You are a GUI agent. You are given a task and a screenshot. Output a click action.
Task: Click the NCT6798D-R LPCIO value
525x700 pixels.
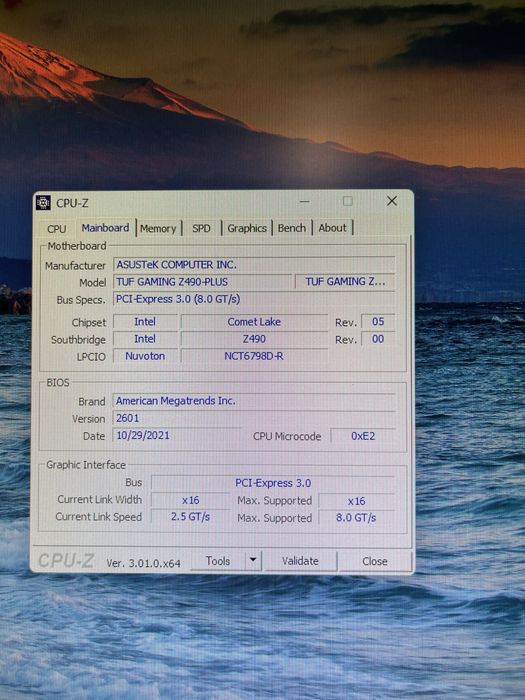[x=254, y=356]
